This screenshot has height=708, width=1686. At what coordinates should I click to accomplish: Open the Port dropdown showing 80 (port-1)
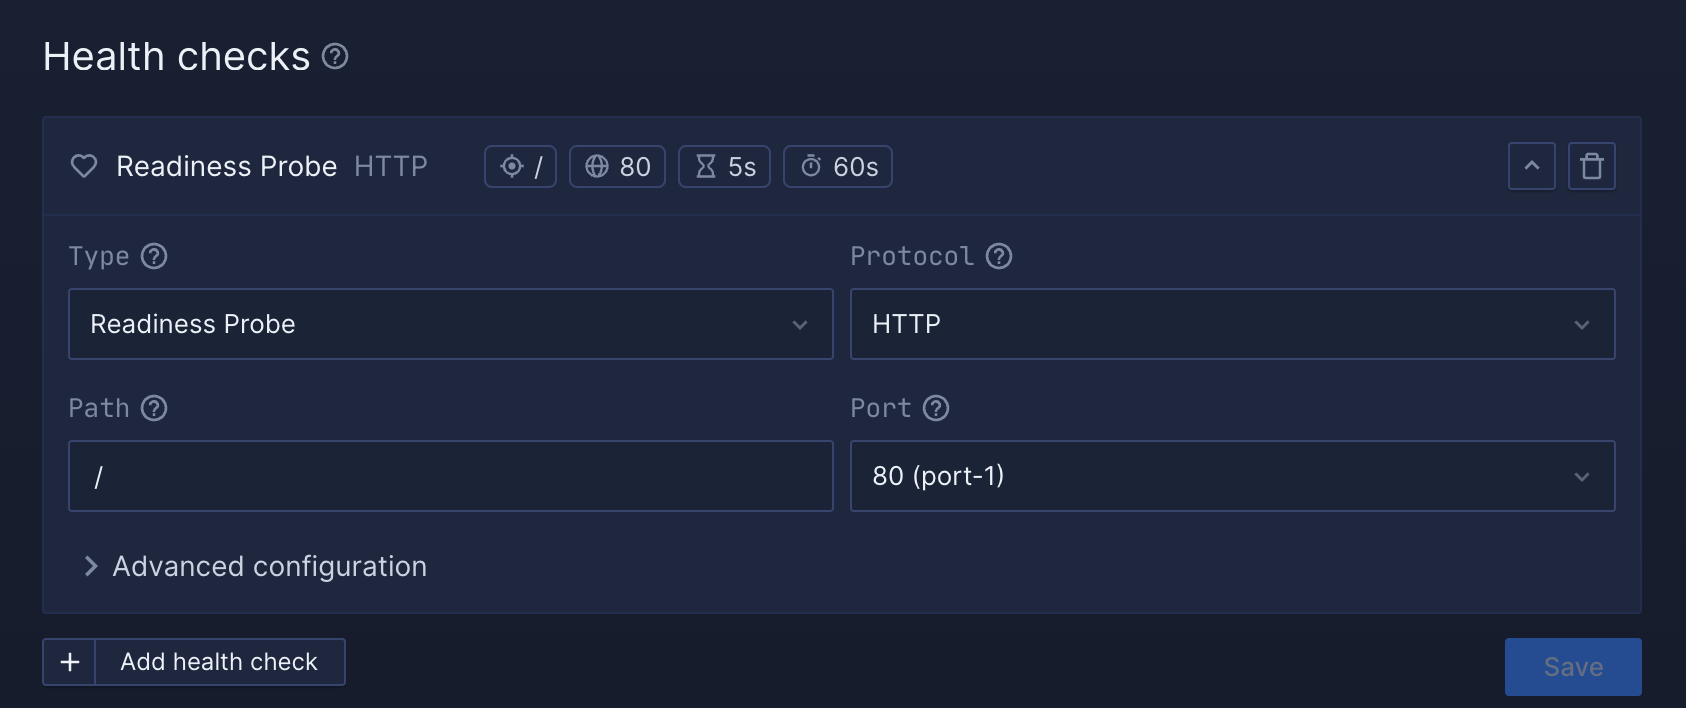click(x=1232, y=476)
